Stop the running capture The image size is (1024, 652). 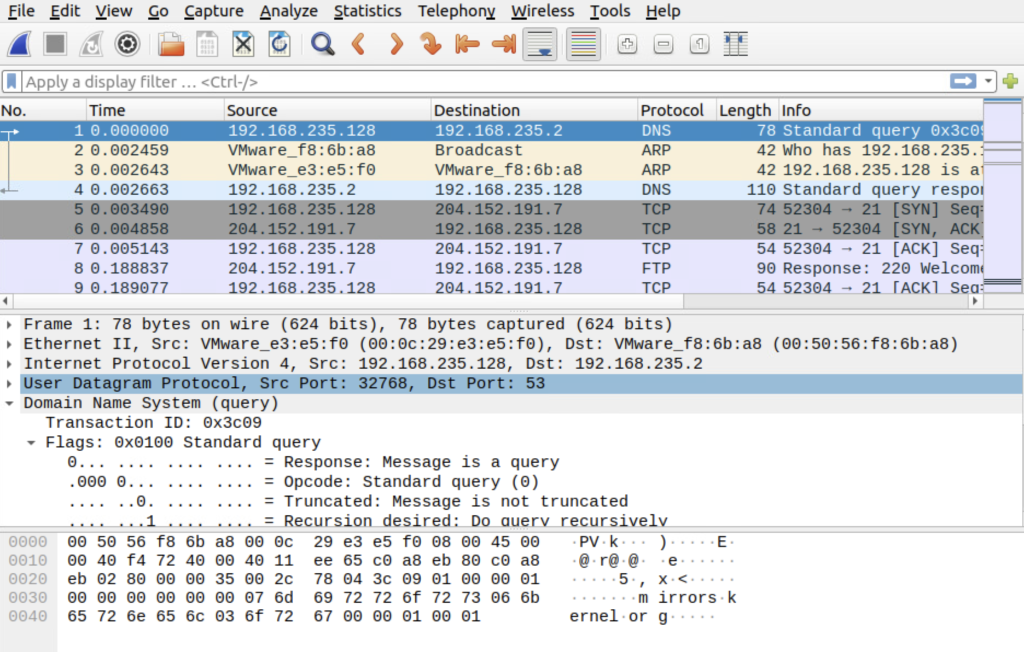coord(55,44)
